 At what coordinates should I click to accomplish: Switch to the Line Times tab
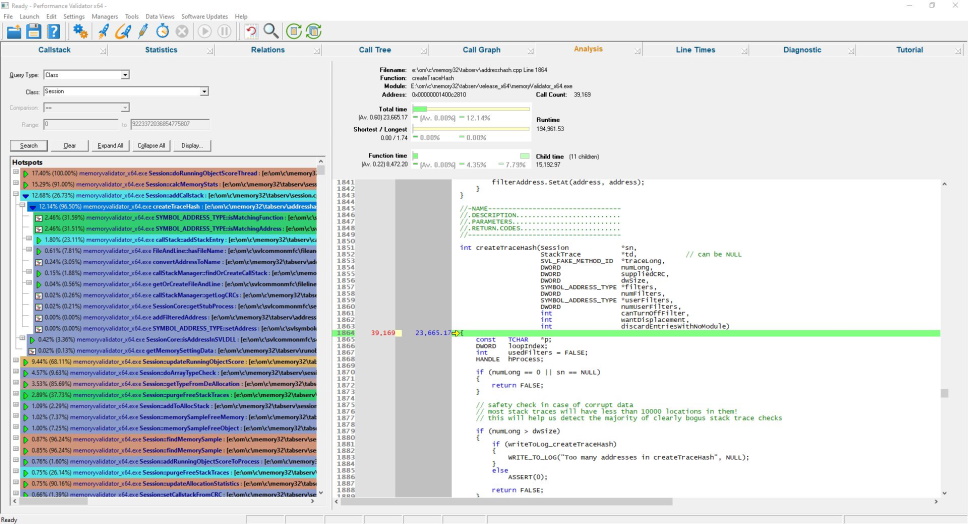(x=695, y=50)
